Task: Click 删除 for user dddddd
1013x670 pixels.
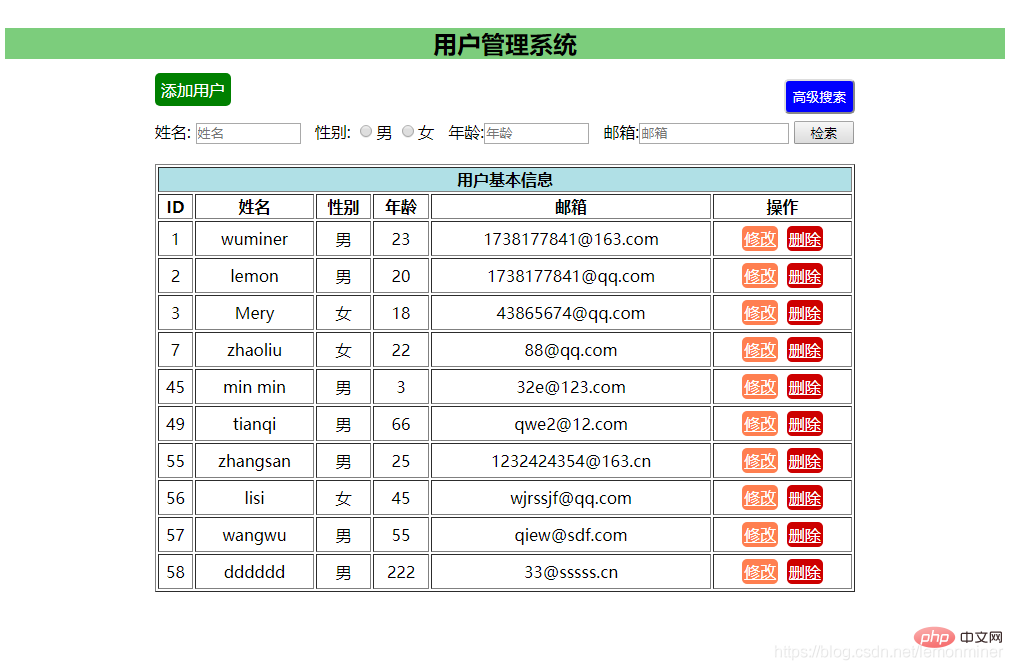Action: pyautogui.click(x=805, y=571)
